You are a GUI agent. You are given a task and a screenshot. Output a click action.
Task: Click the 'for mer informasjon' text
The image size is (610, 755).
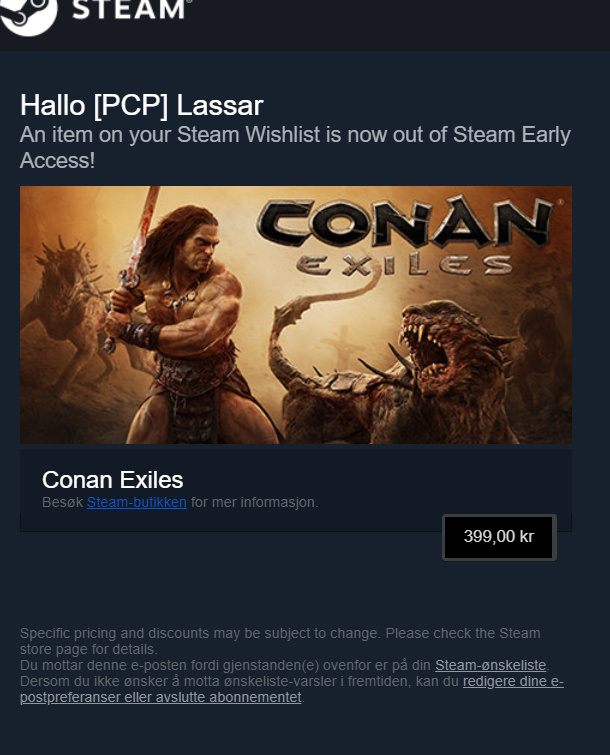[254, 502]
